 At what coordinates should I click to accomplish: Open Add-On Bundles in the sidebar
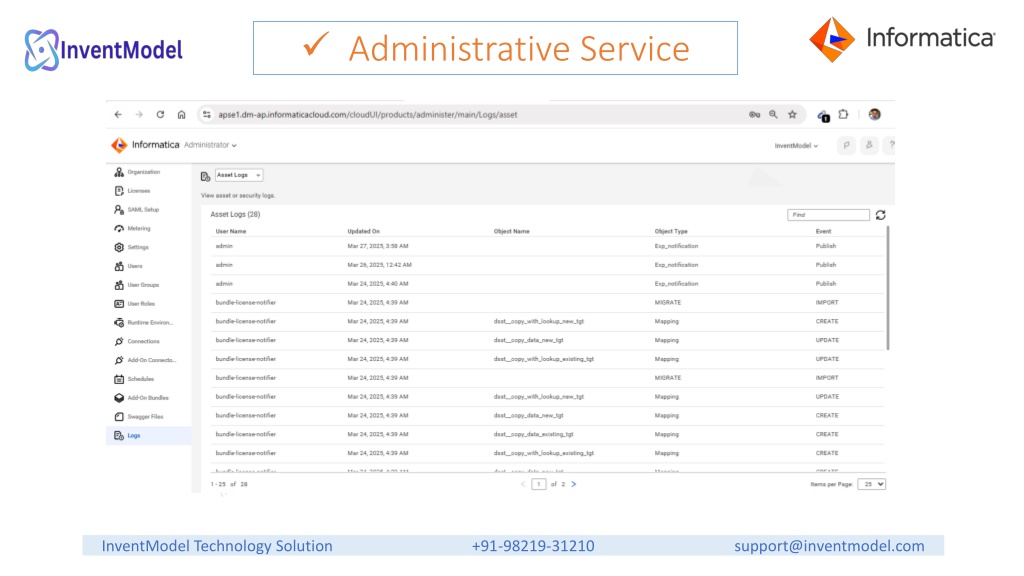[148, 398]
